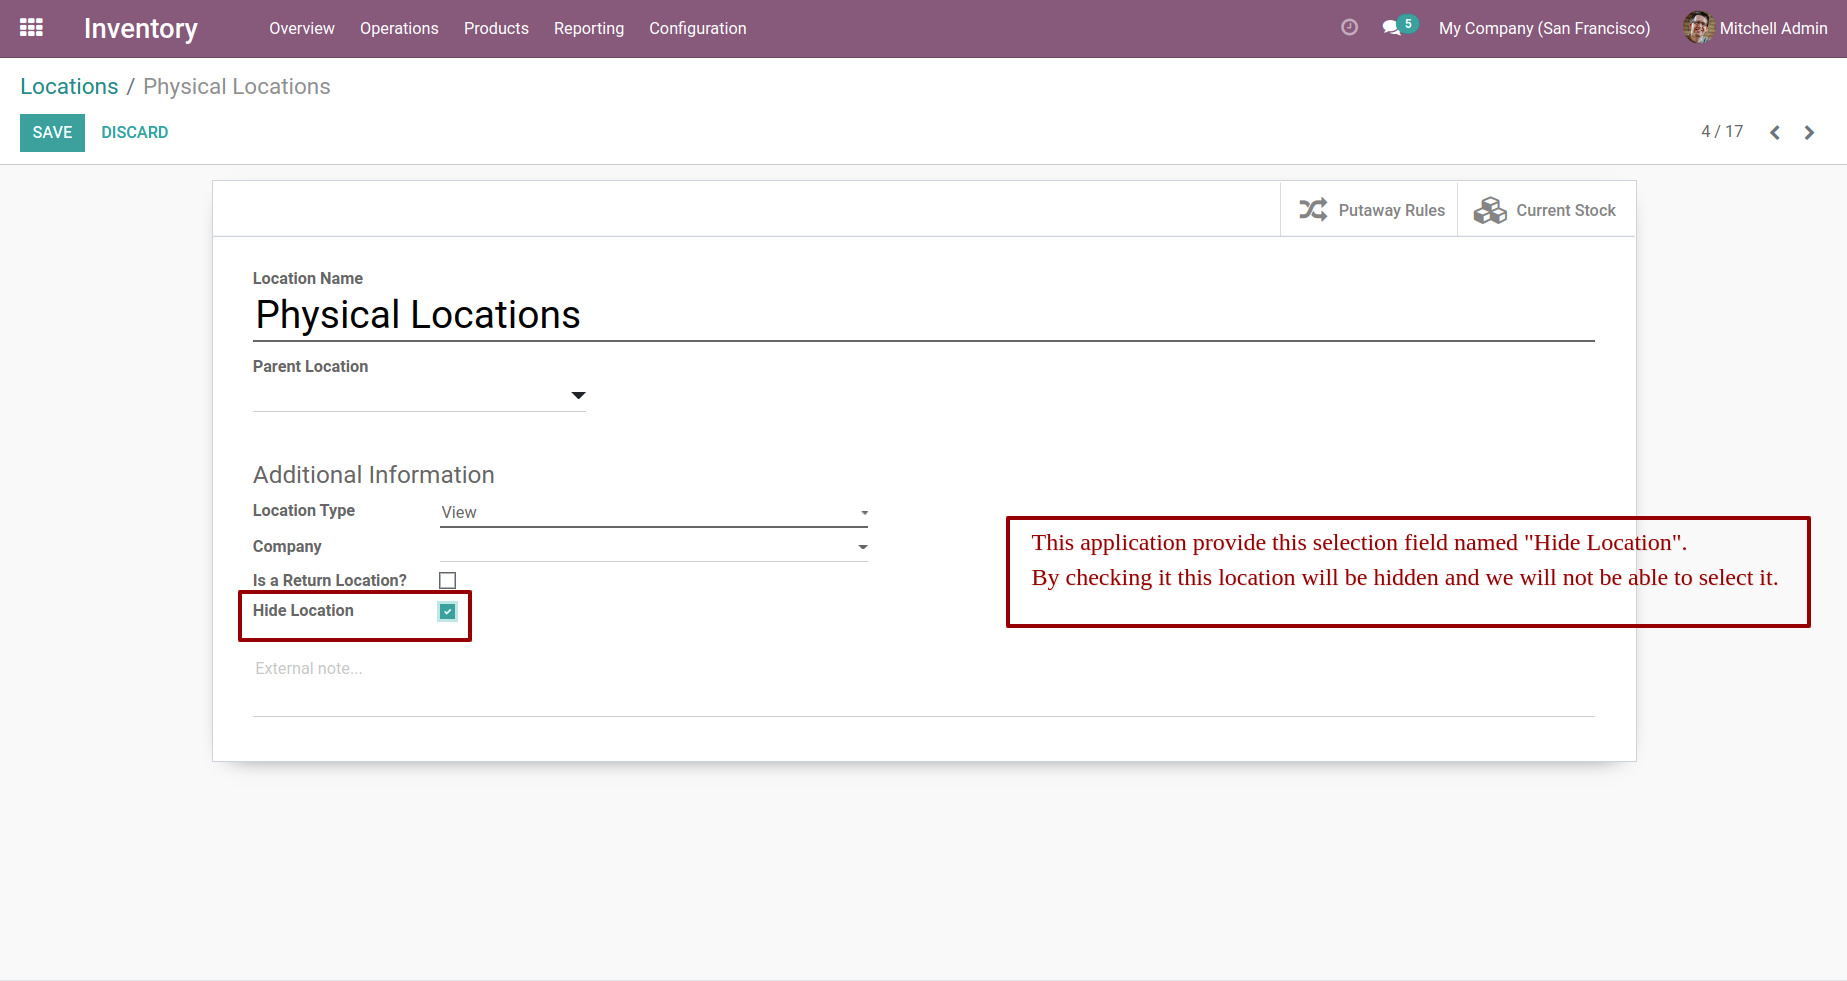This screenshot has height=981, width=1847.
Task: Click the Location Name field Physical Locations
Action: point(923,315)
